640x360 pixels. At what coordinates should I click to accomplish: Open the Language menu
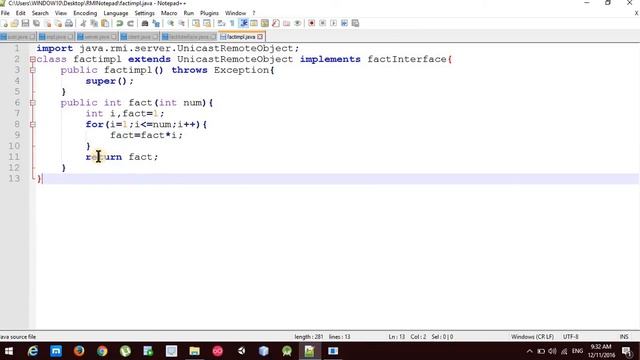click(x=116, y=13)
